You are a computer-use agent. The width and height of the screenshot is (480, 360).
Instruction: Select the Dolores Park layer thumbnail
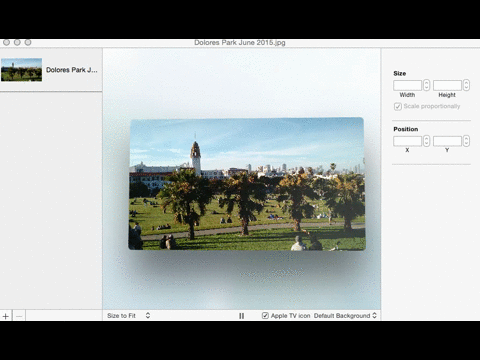coord(22,70)
